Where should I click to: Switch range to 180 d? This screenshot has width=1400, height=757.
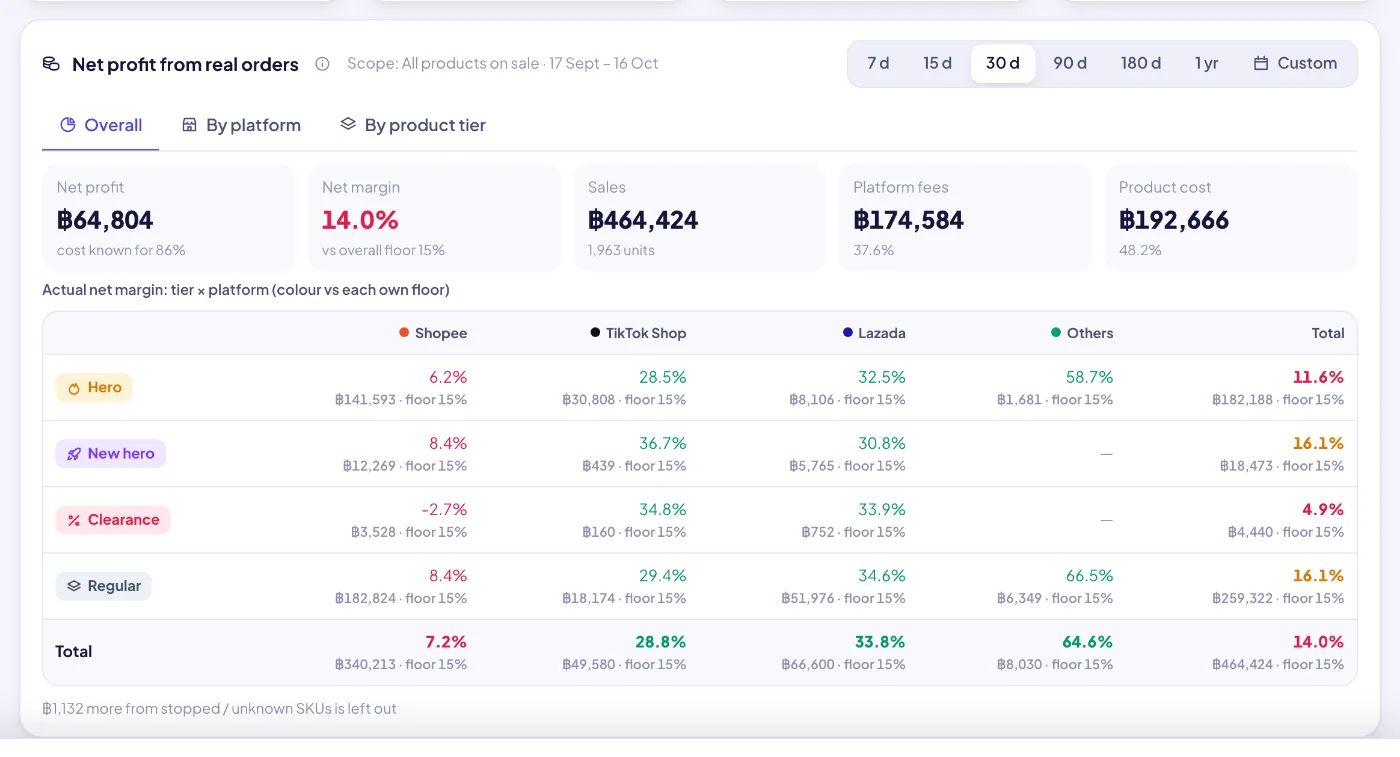(x=1141, y=64)
